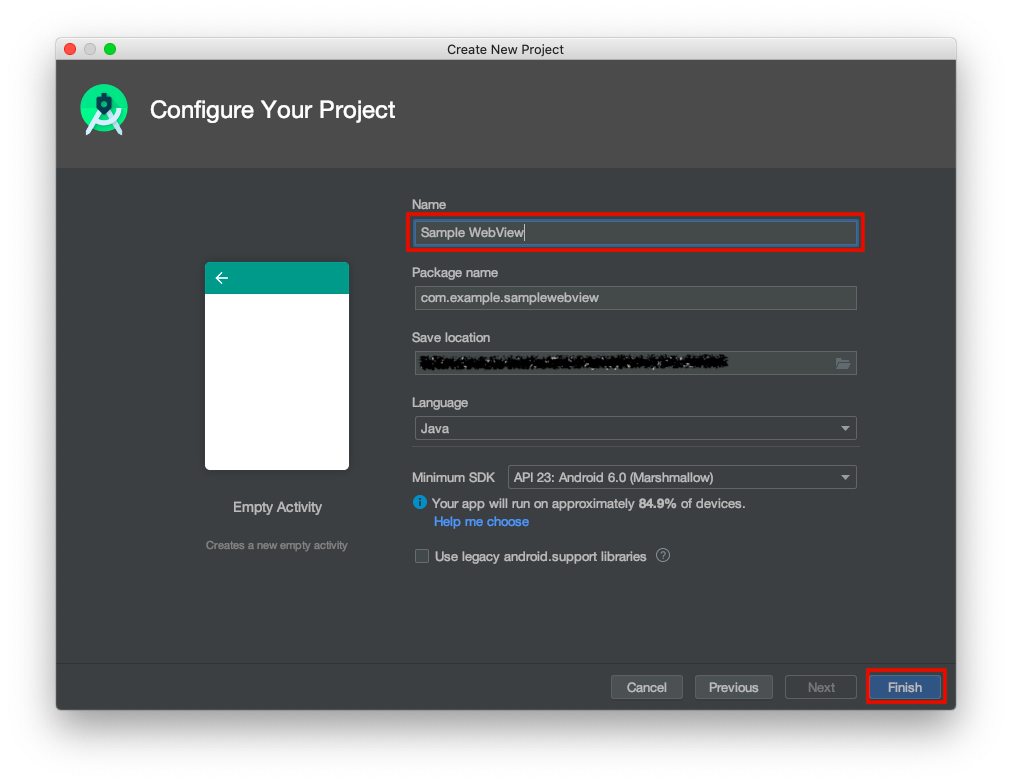Click the folder browse icon in Save location
The image size is (1012, 784).
click(x=843, y=363)
